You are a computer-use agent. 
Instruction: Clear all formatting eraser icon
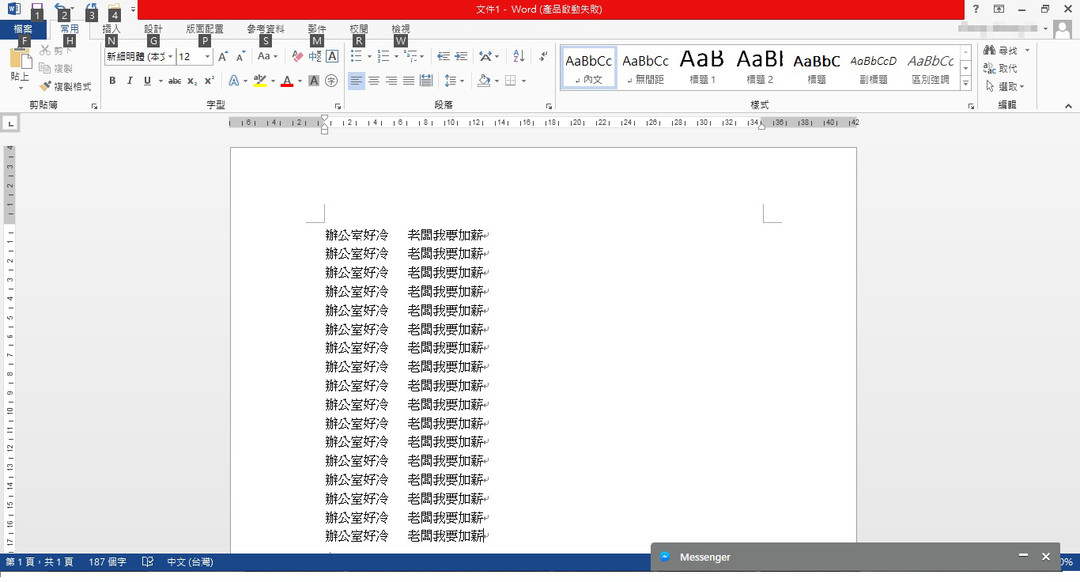pos(297,56)
